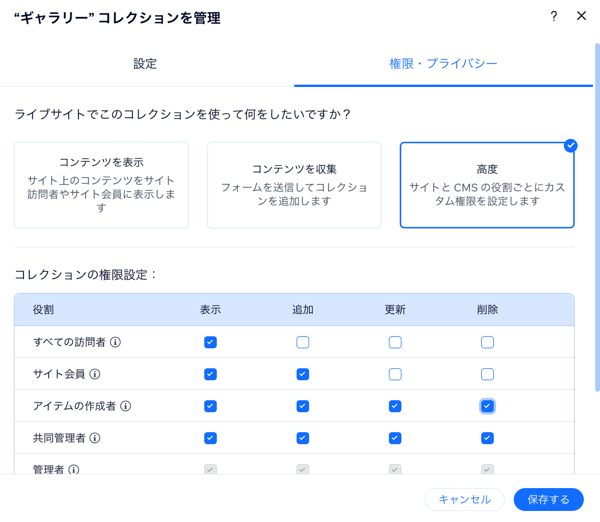
Task: Click the help question mark icon
Action: pos(554,16)
